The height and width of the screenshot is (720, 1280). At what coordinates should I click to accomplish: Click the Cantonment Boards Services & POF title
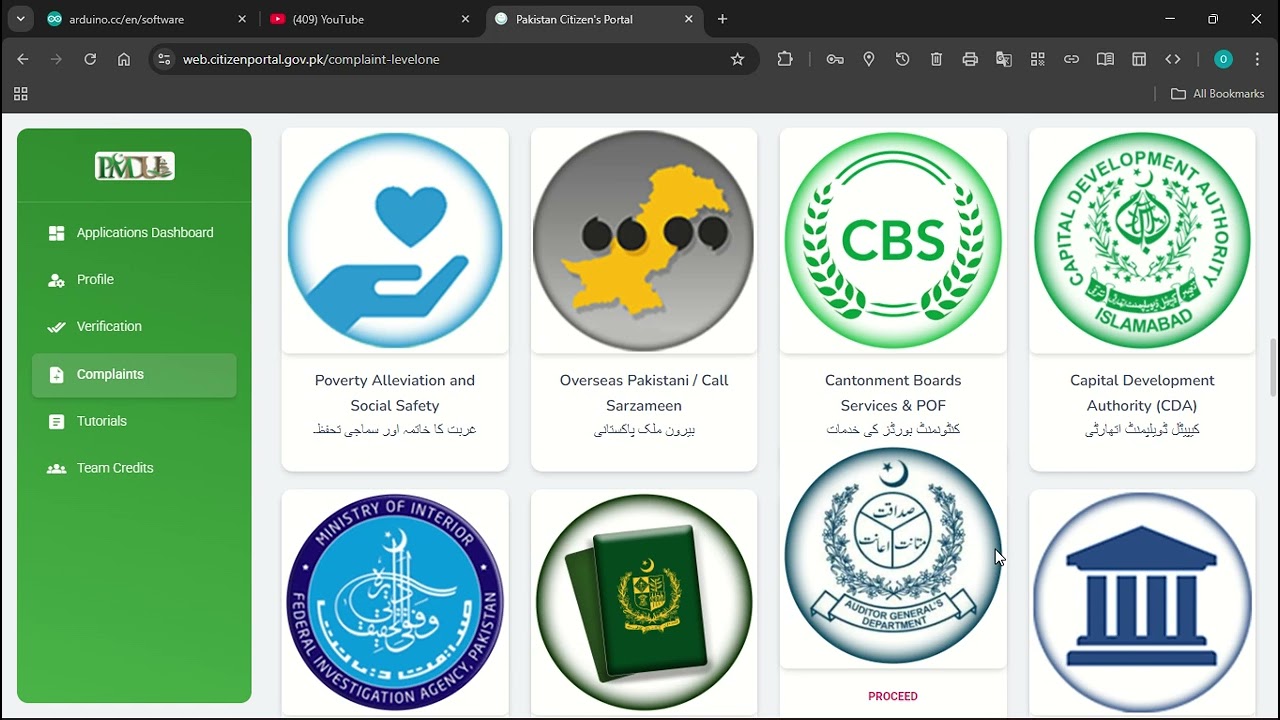[893, 393]
